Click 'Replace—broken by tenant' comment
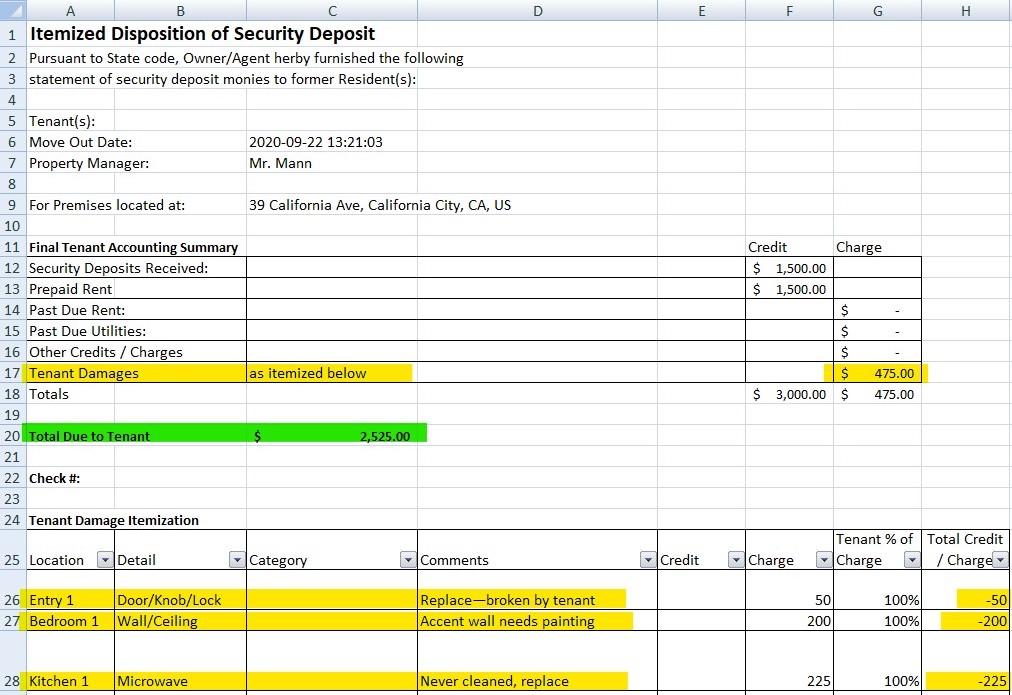The width and height of the screenshot is (1012, 695). click(507, 600)
